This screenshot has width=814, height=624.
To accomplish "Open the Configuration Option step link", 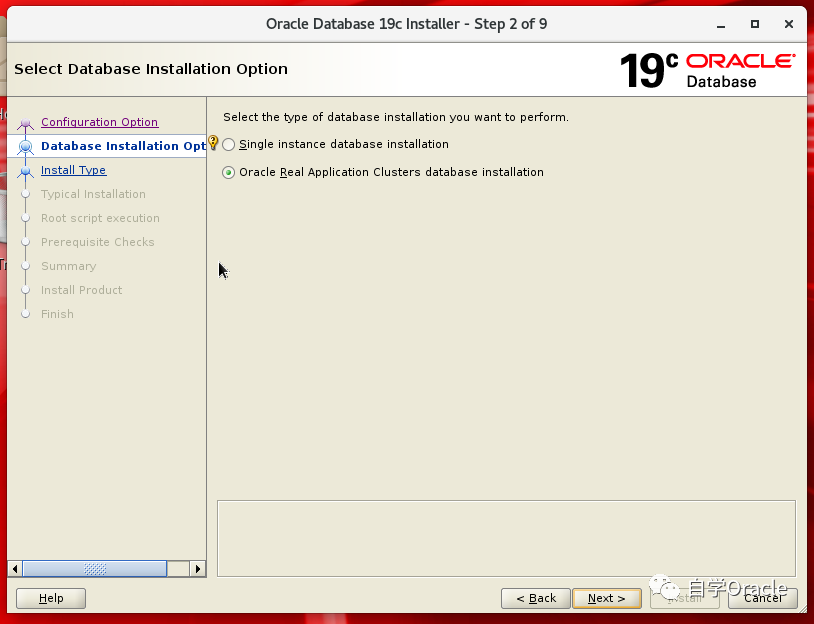I will point(99,122).
